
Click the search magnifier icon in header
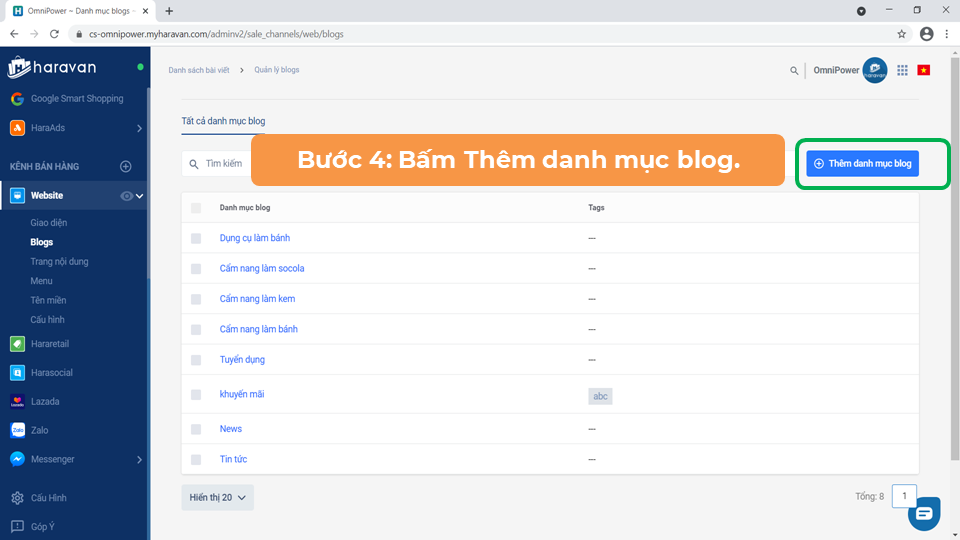(x=795, y=71)
